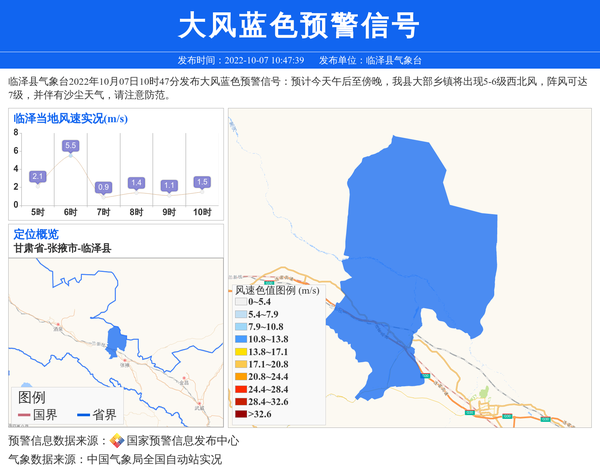Pick the 13.8~17.1 yellow legend swatch
600x471 pixels.
tap(241, 352)
